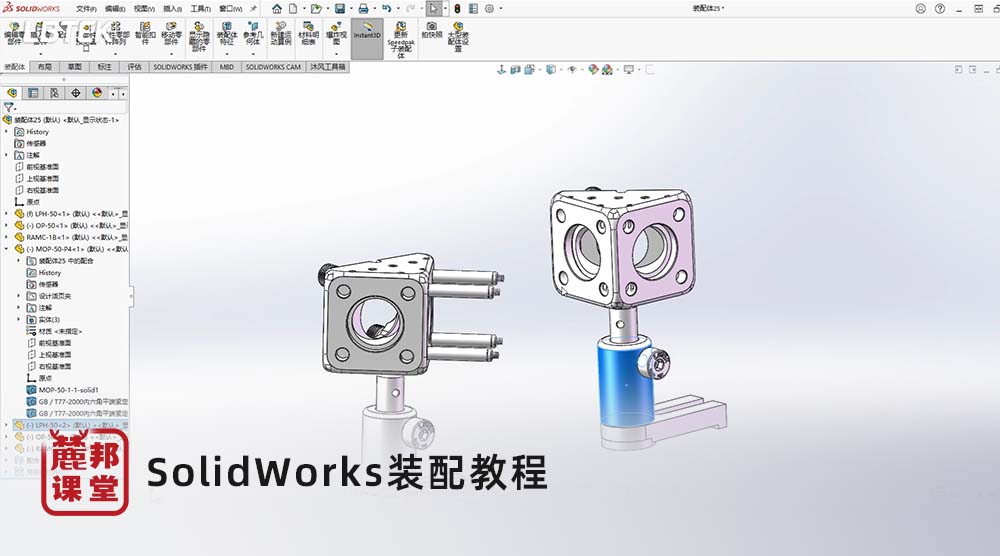Open the 文件(F) File menu

(x=86, y=9)
